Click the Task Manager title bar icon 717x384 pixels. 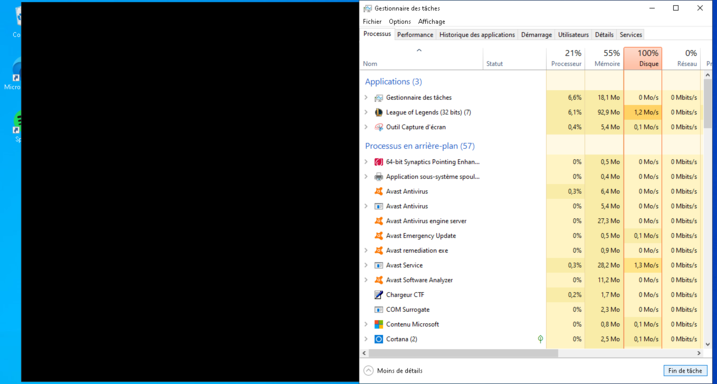point(368,8)
